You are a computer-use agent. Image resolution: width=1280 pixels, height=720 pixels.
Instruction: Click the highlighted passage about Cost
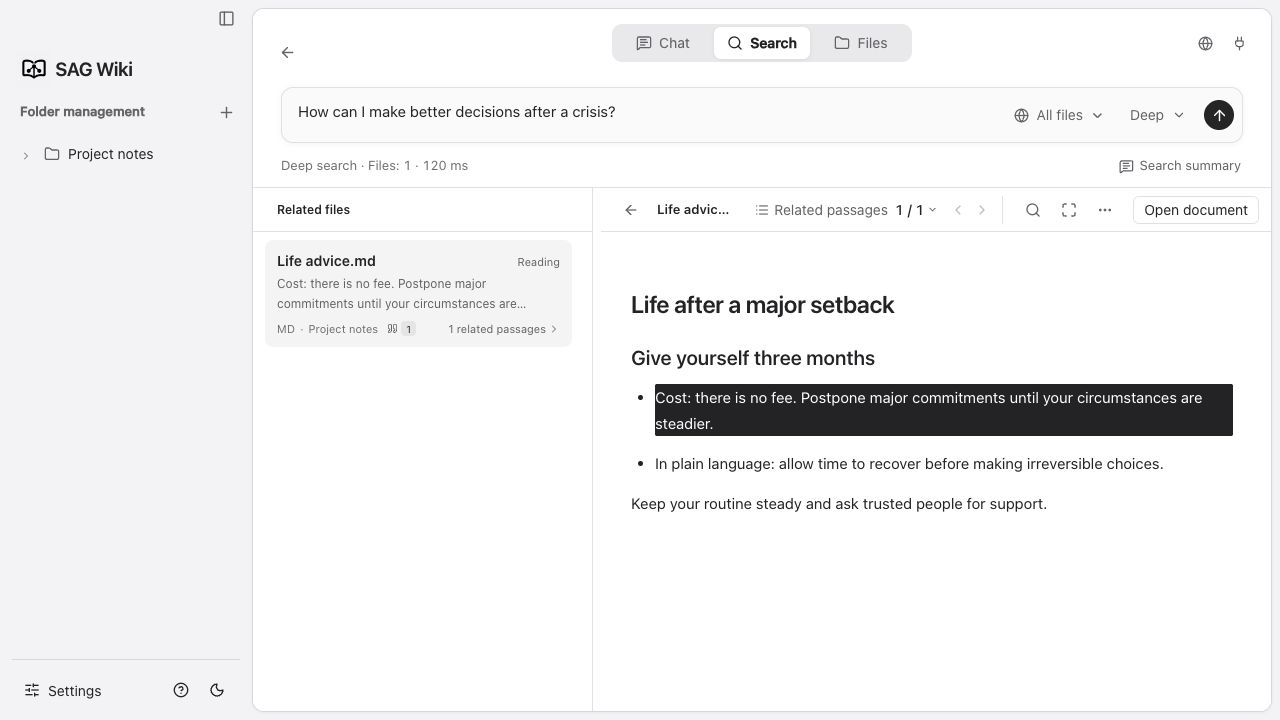(944, 410)
